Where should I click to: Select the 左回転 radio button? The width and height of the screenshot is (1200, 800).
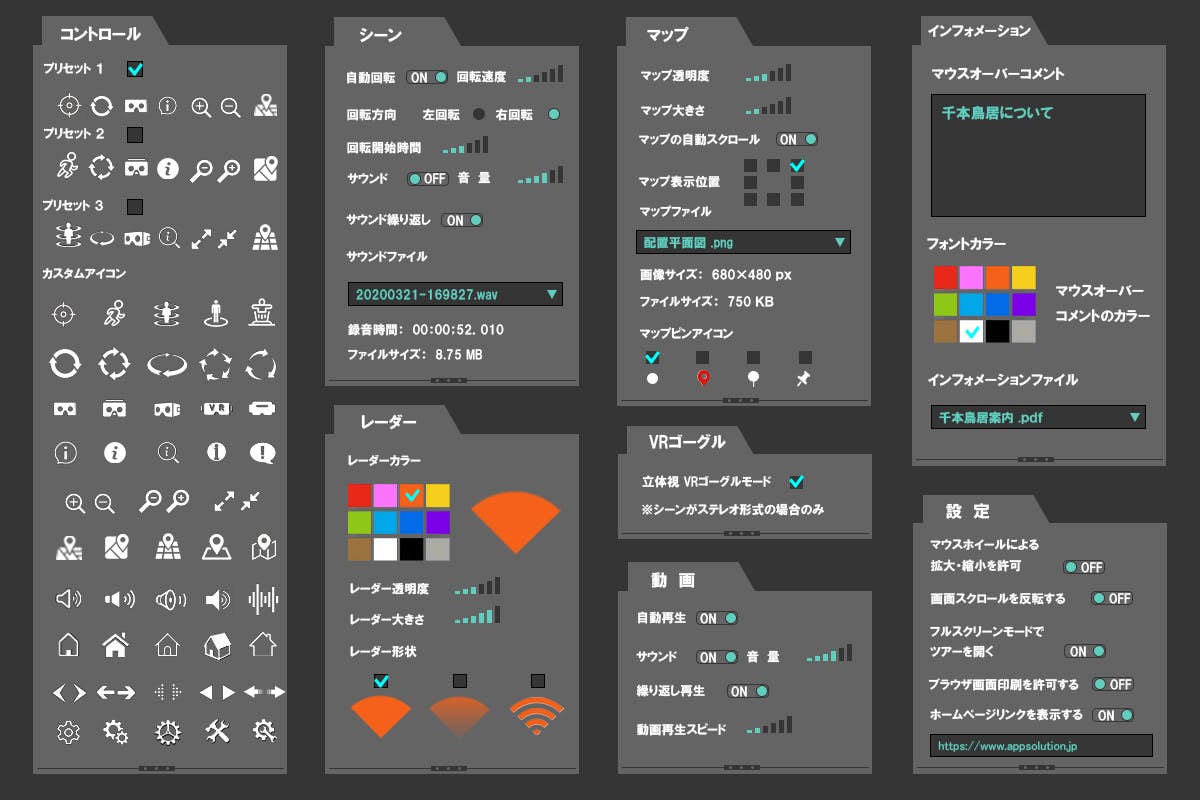click(479, 114)
